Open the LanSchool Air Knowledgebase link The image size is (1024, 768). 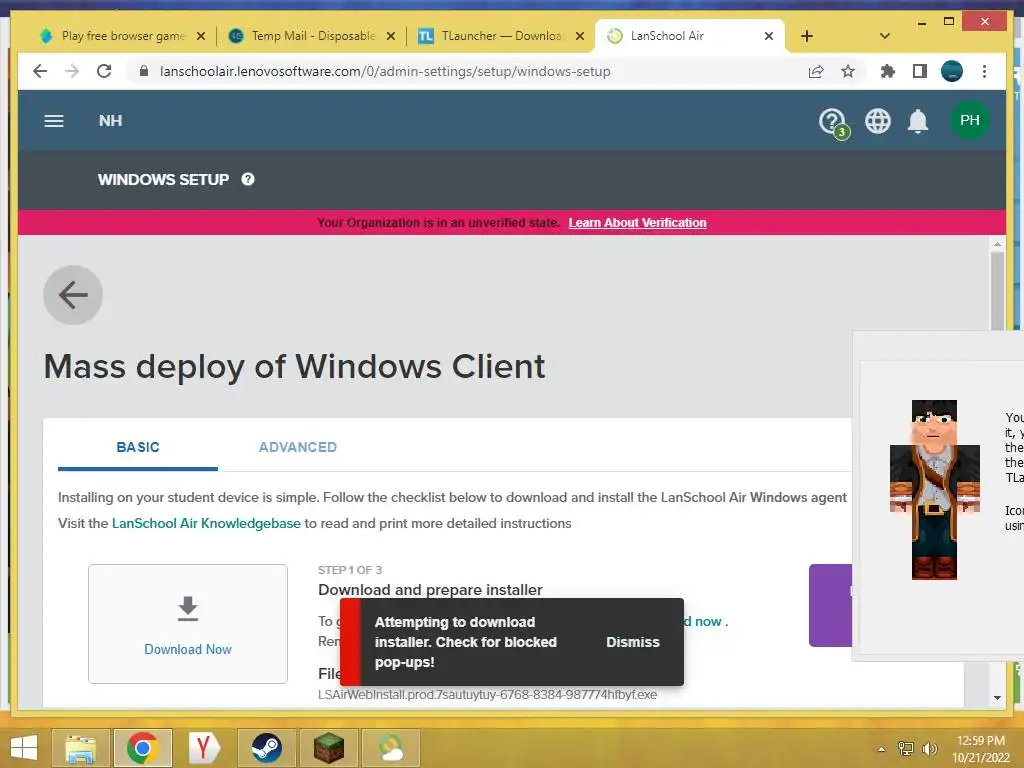[x=206, y=523]
